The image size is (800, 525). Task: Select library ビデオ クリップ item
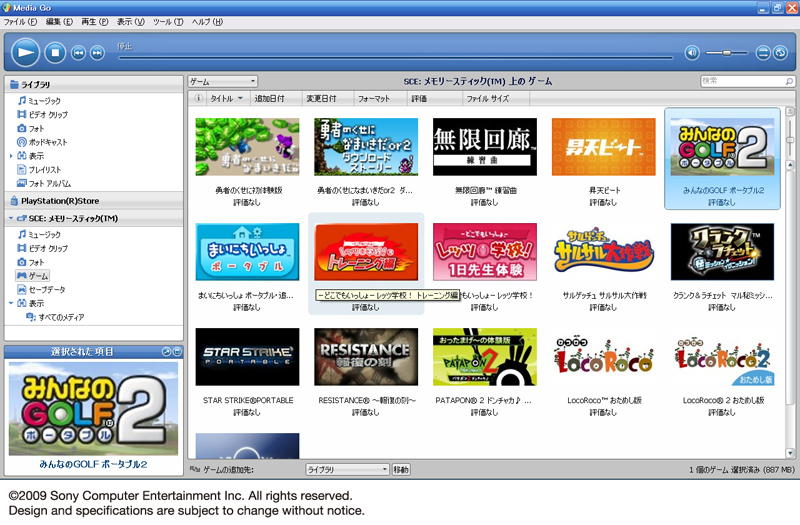pos(42,115)
